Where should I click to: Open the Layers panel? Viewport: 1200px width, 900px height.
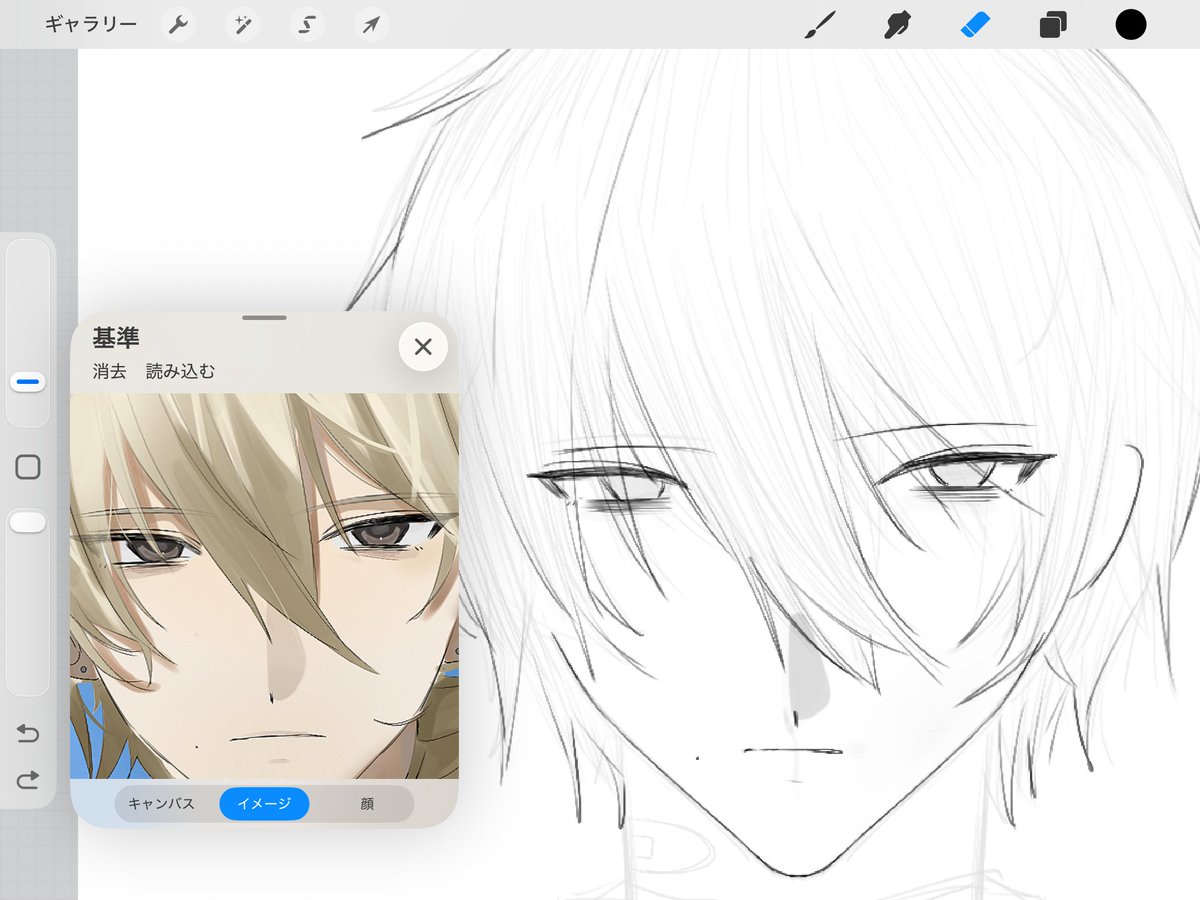pyautogui.click(x=1053, y=25)
